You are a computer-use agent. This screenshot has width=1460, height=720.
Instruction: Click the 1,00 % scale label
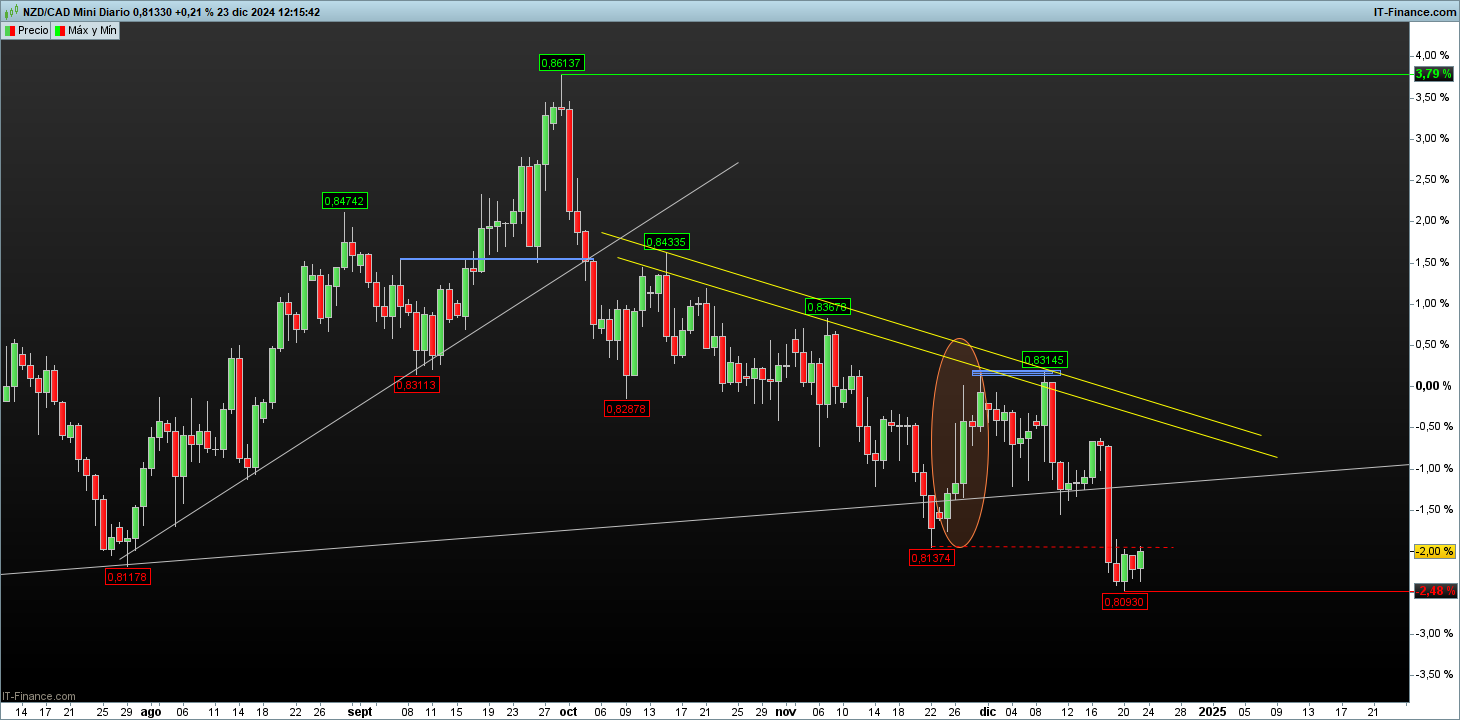coord(1434,303)
